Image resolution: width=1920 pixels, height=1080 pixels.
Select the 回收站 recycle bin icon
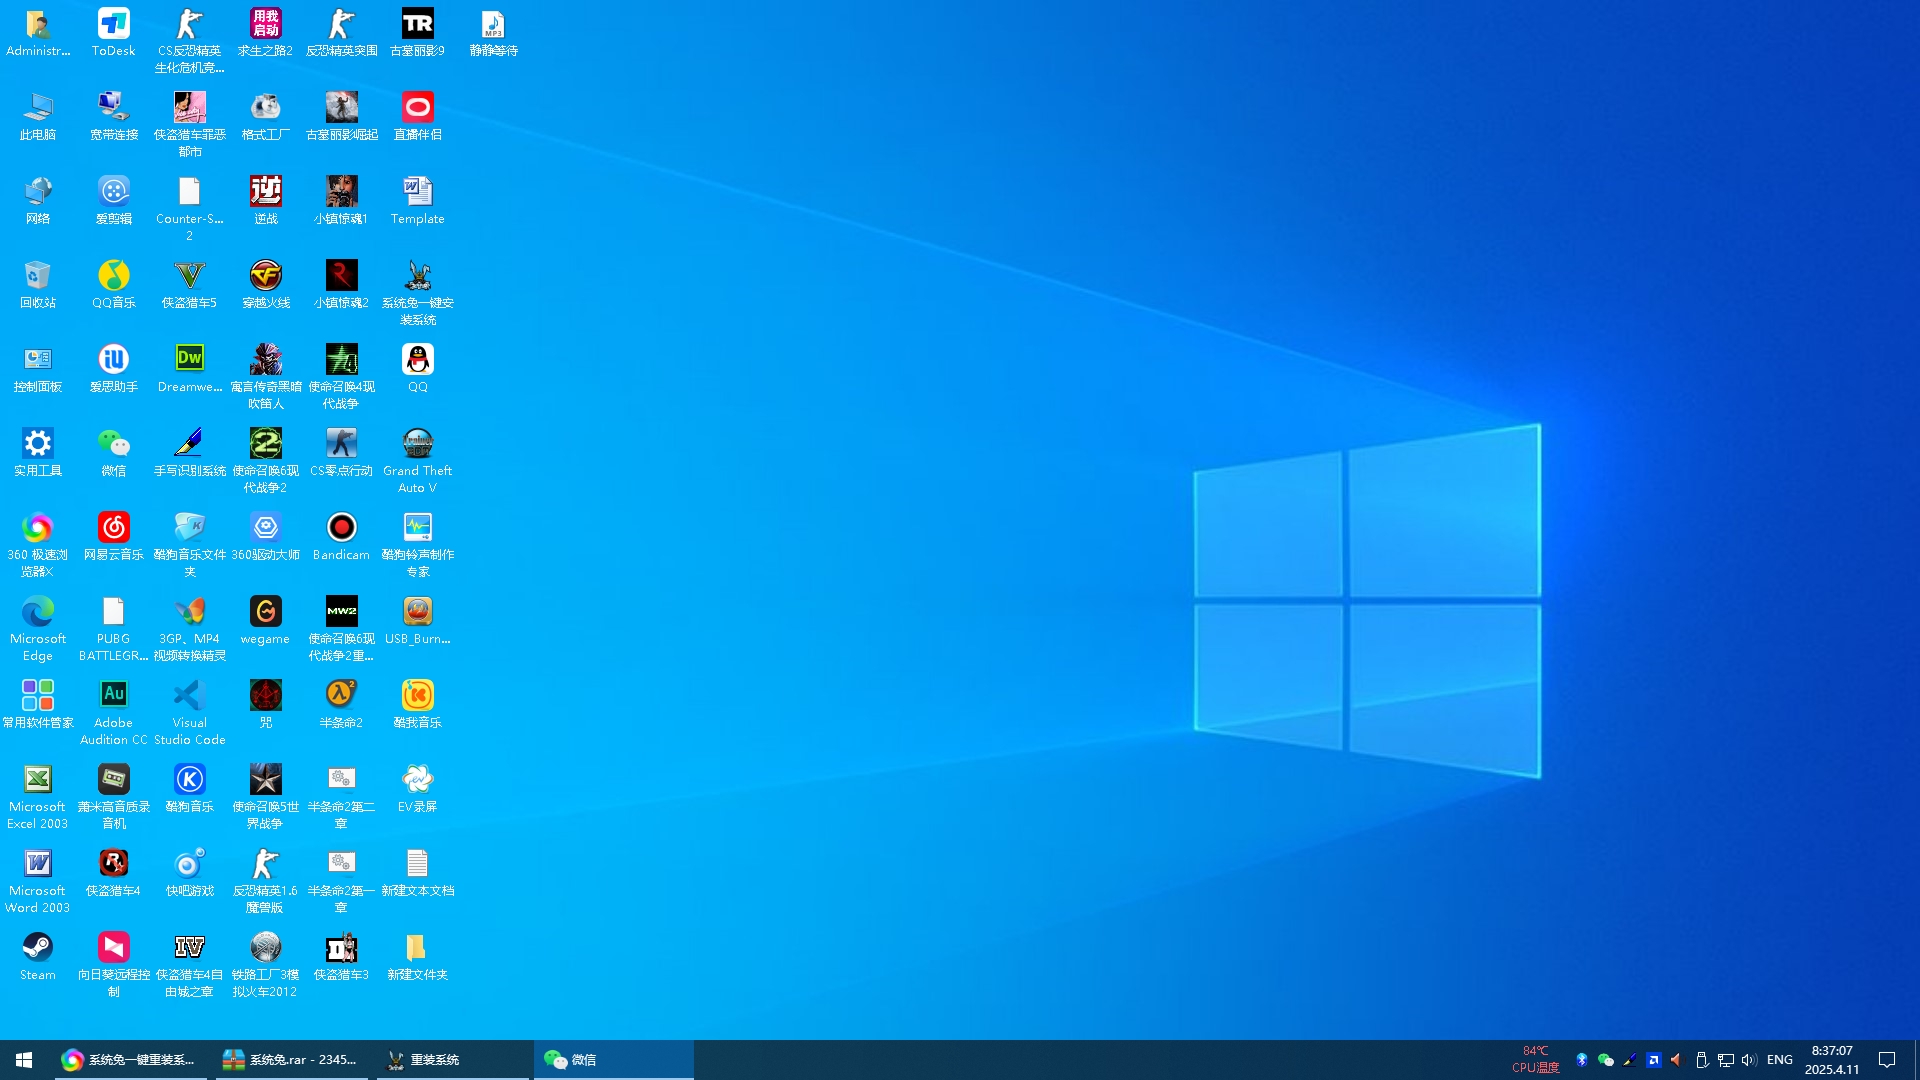coord(37,276)
